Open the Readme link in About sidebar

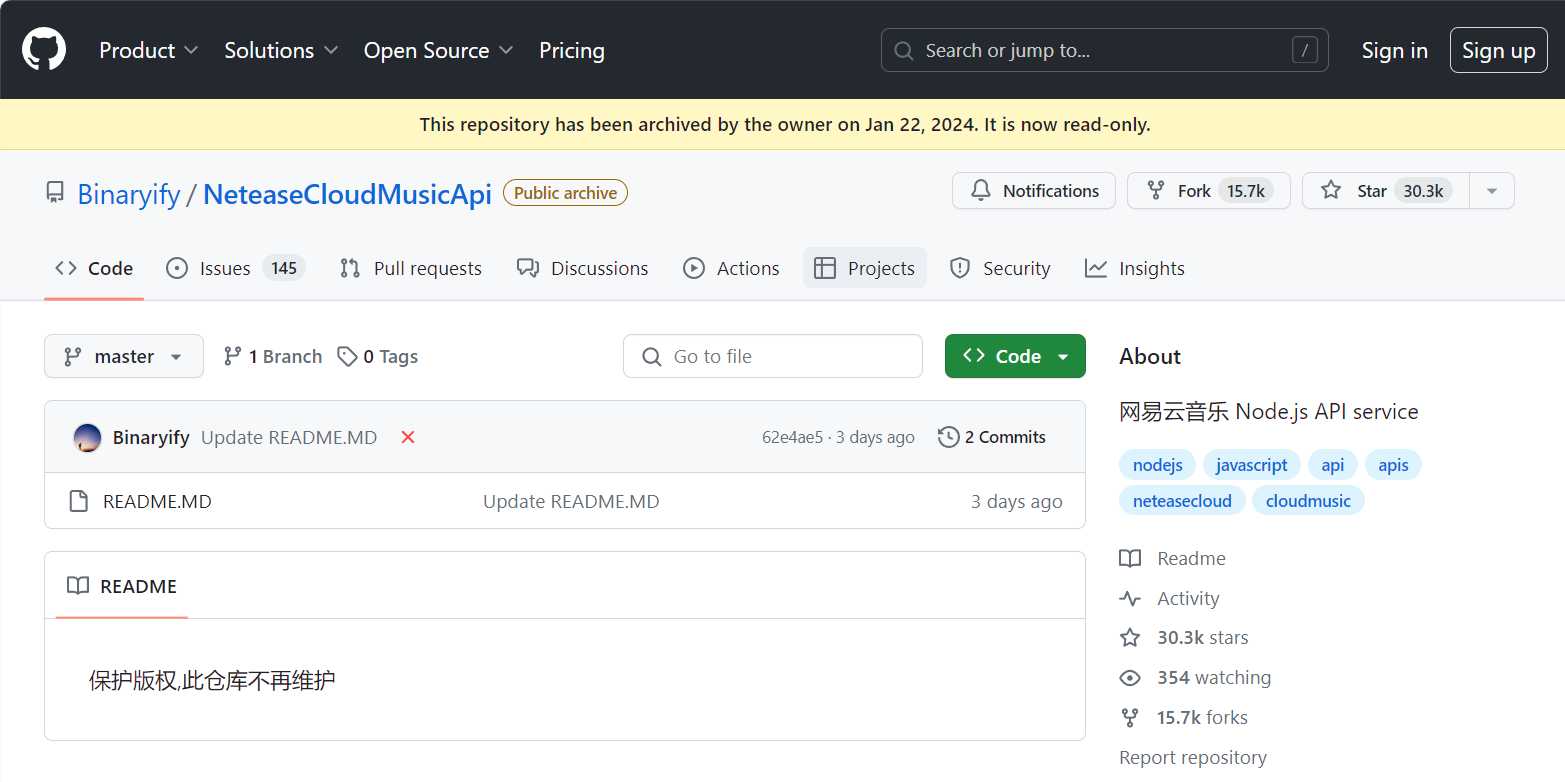coord(1173,558)
